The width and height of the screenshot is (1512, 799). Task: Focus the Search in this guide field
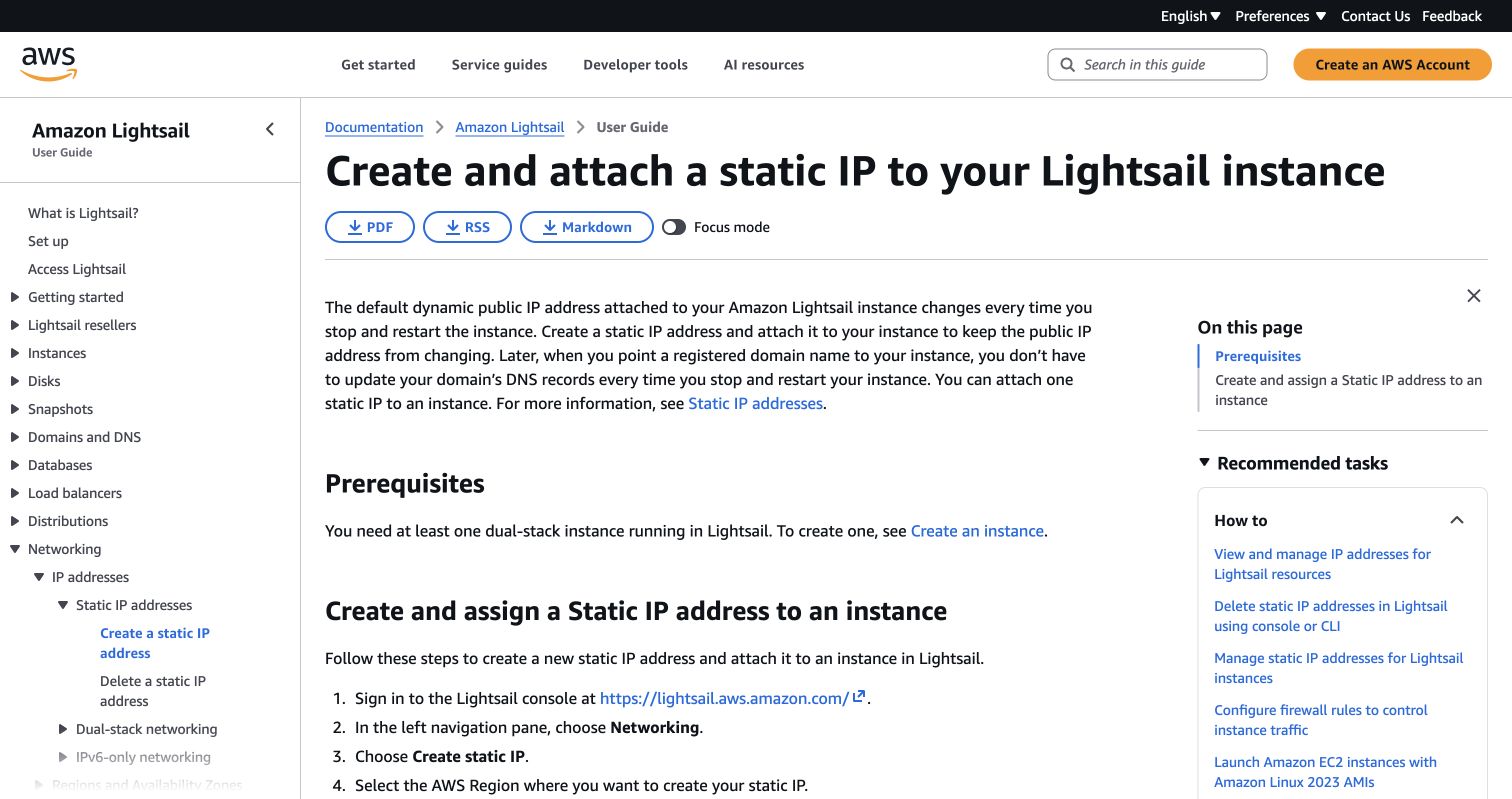pos(1157,65)
